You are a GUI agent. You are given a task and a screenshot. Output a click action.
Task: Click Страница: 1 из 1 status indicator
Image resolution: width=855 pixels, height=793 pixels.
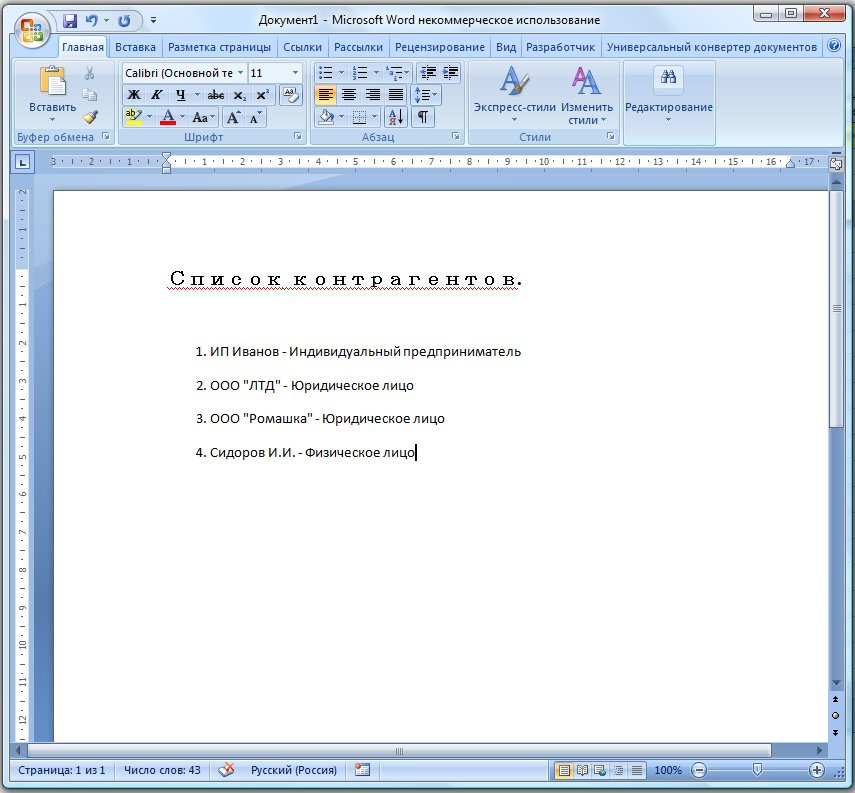[x=62, y=770]
